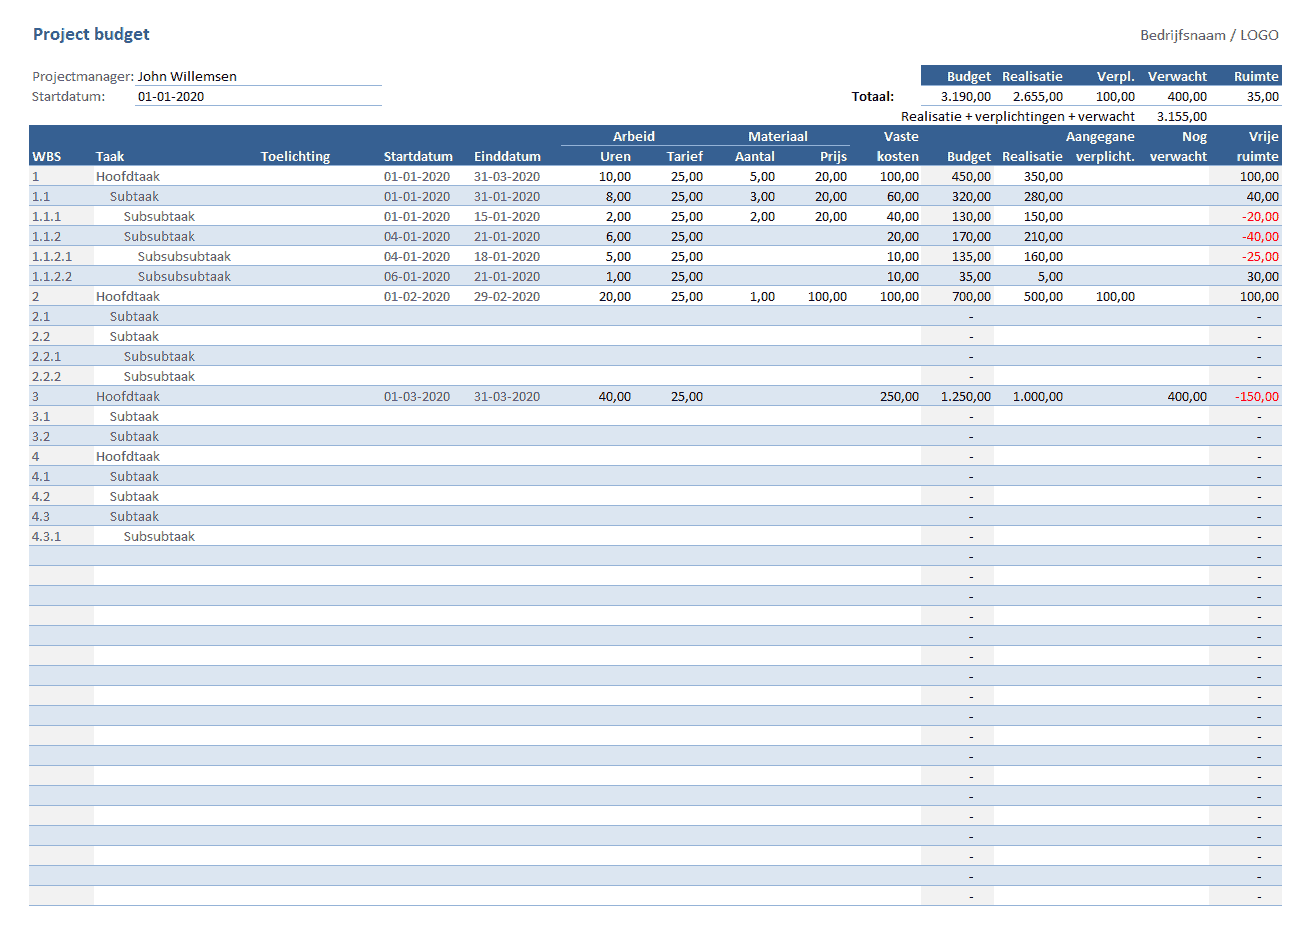The image size is (1311, 927).
Task: Select the Subsubtaak in row 4.3.1
Action: pos(159,537)
